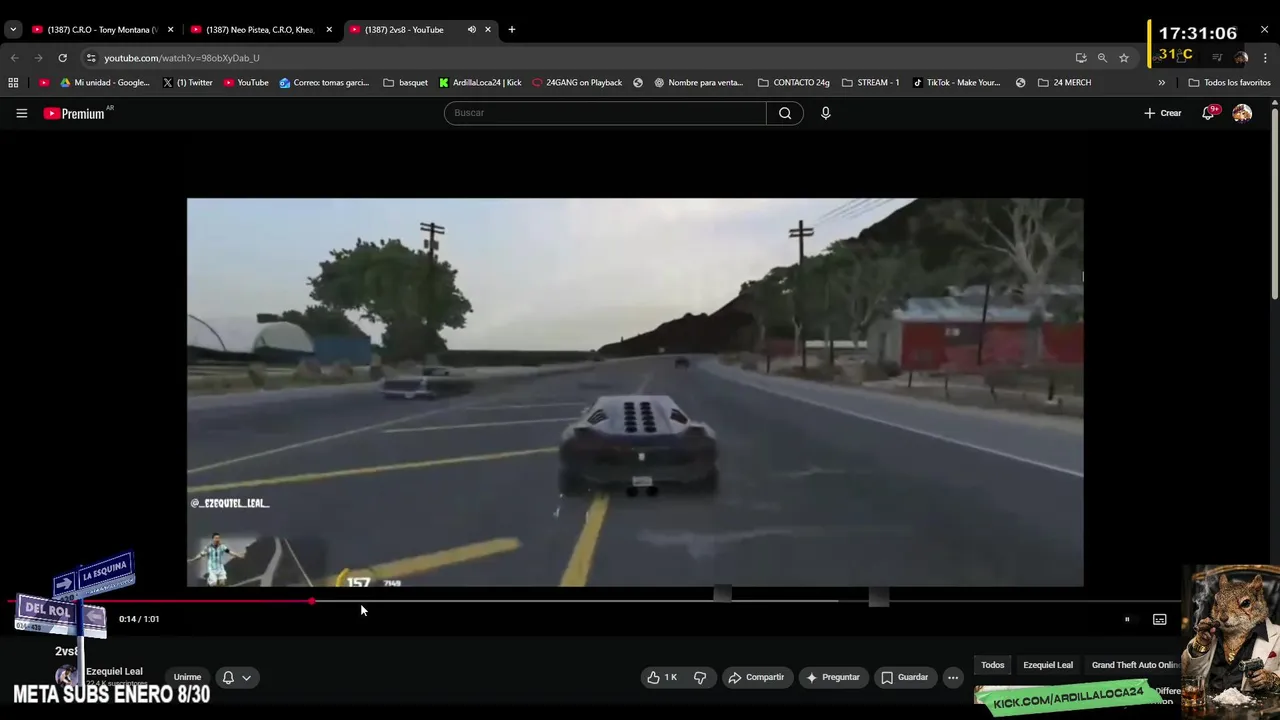The width and height of the screenshot is (1280, 720).
Task: Open the basquet bookmarks folder
Action: point(405,83)
